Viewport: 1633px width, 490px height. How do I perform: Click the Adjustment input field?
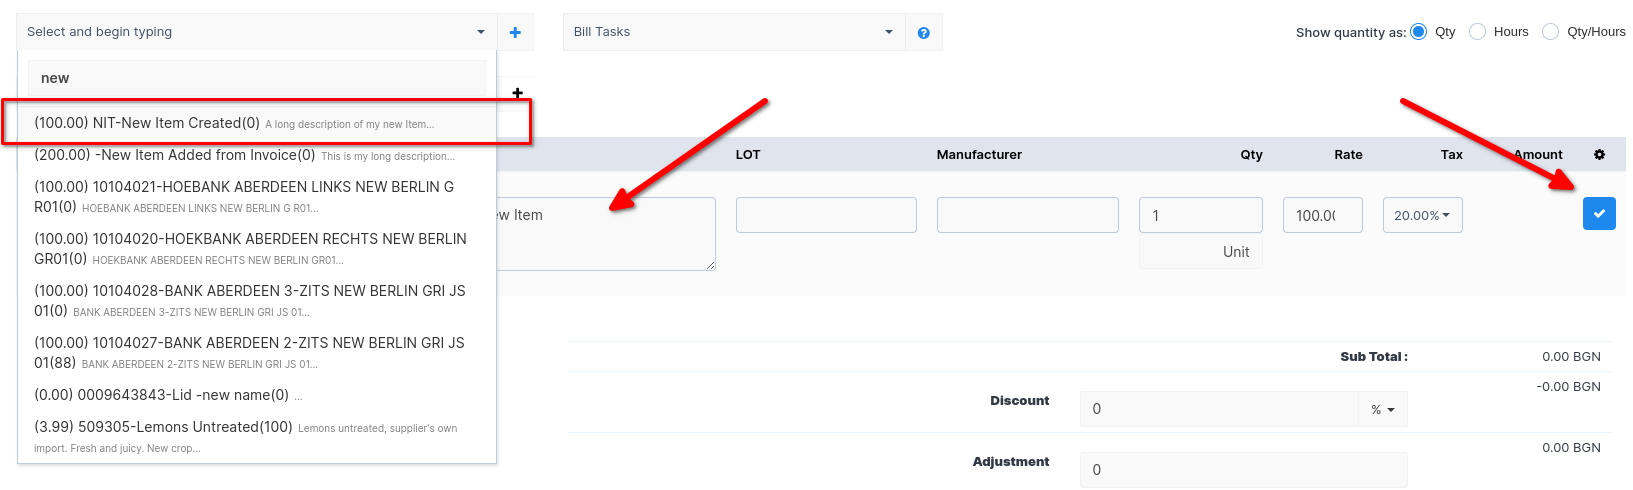pos(1242,469)
